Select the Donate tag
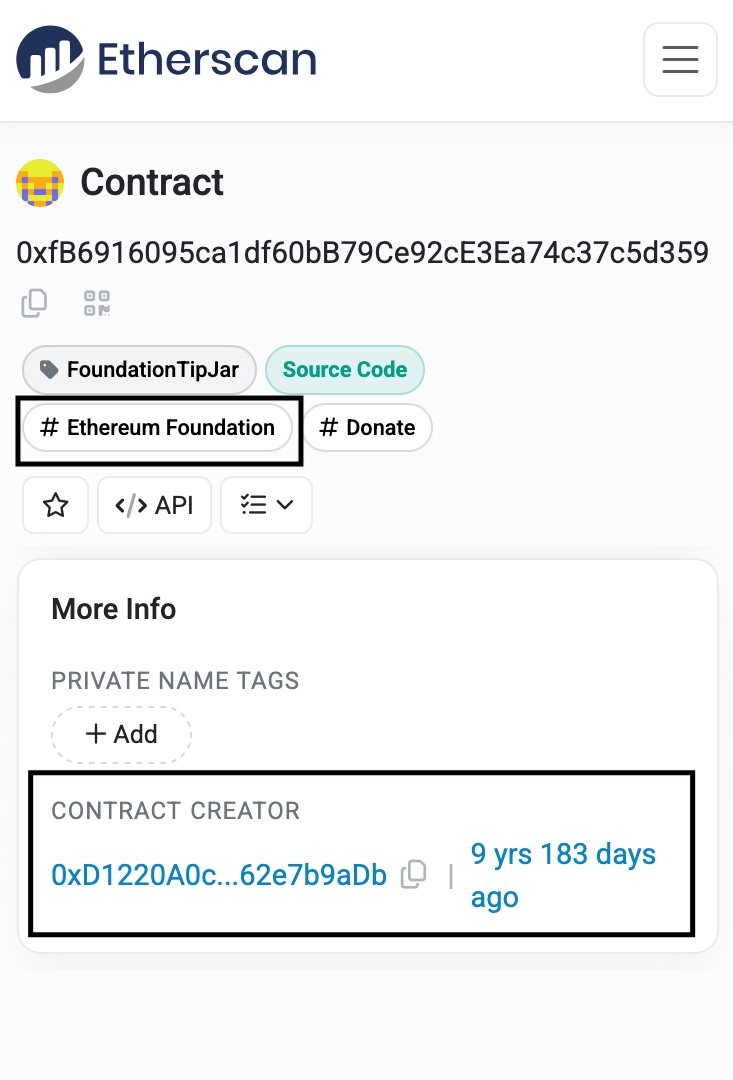The height and width of the screenshot is (1080, 733). coord(368,427)
